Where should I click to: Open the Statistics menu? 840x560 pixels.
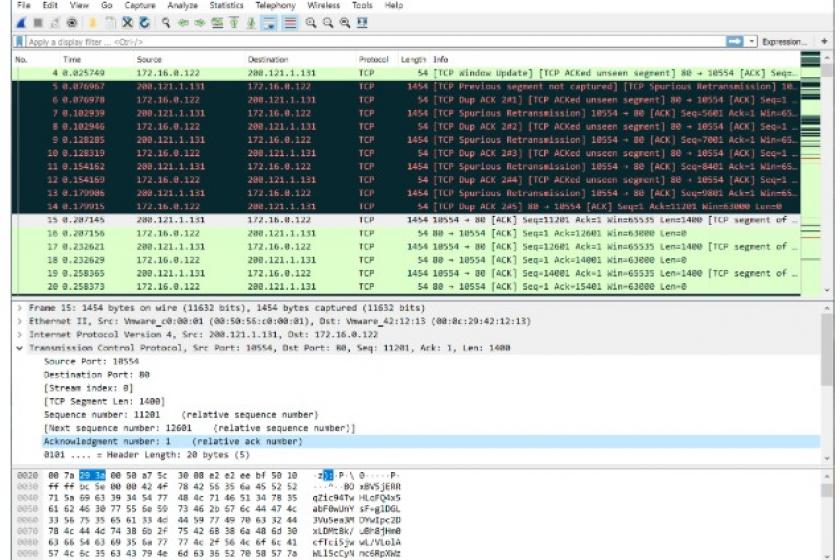[x=226, y=5]
